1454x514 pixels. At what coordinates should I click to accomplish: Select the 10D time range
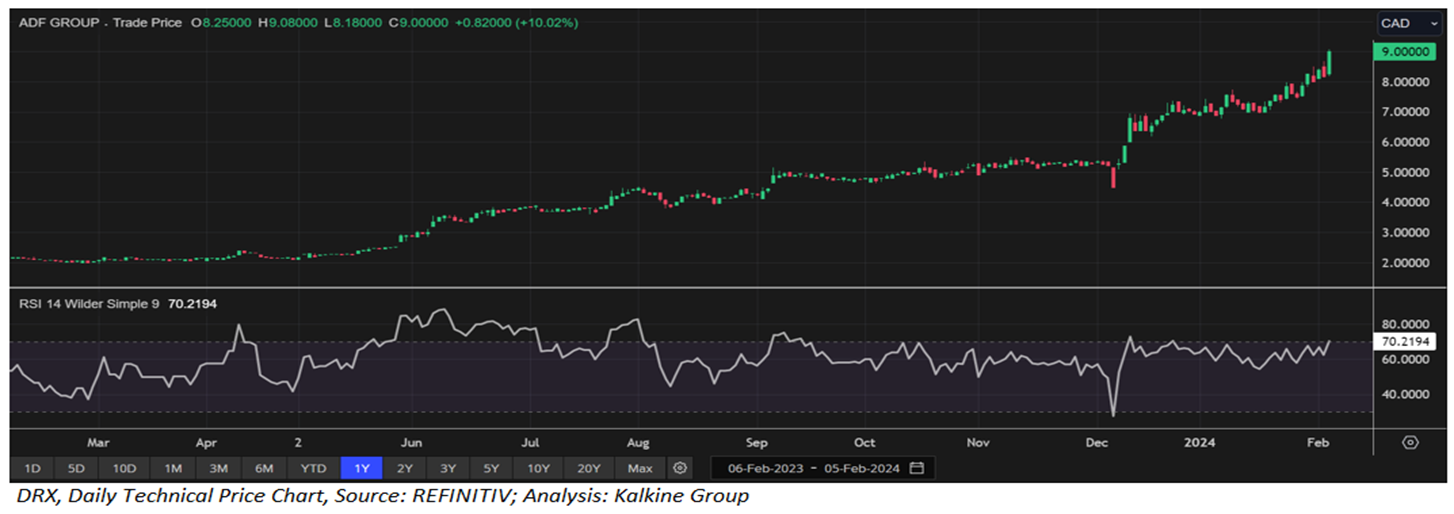click(124, 468)
